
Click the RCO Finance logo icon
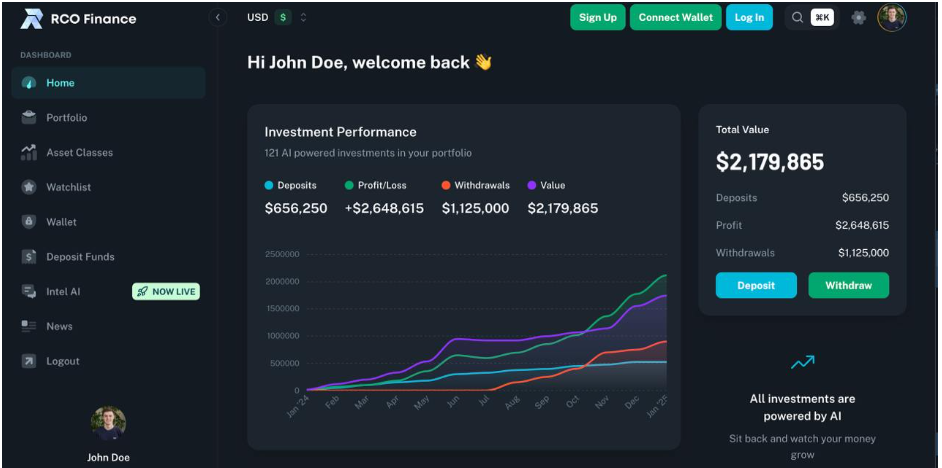tap(31, 19)
